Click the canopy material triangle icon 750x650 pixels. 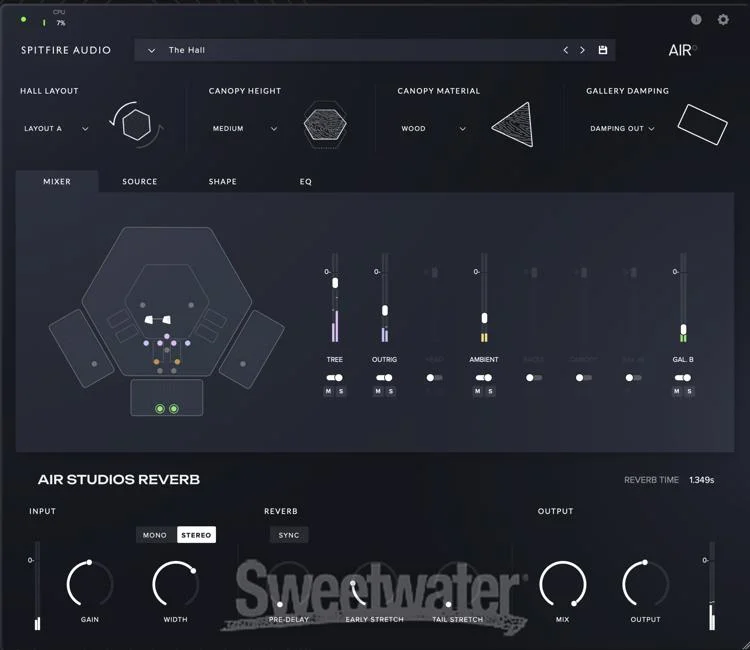click(x=511, y=125)
